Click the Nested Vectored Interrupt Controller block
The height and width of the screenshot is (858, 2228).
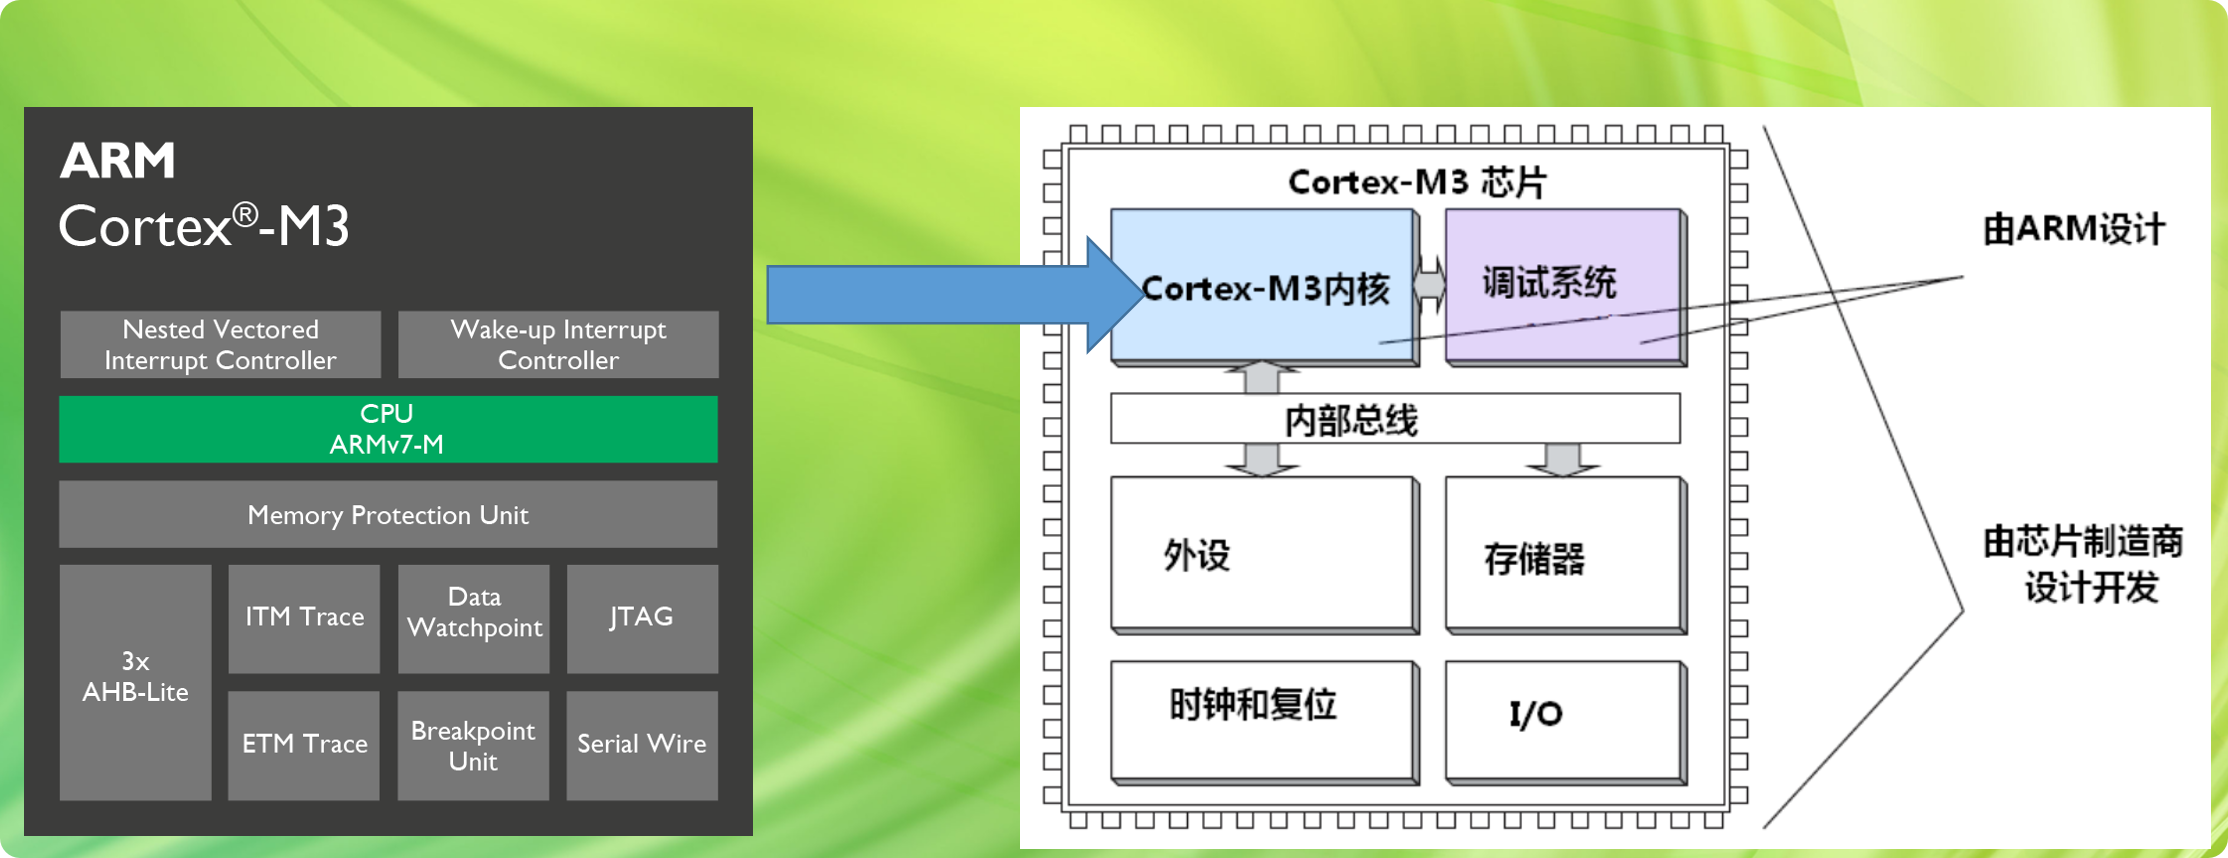pyautogui.click(x=220, y=344)
